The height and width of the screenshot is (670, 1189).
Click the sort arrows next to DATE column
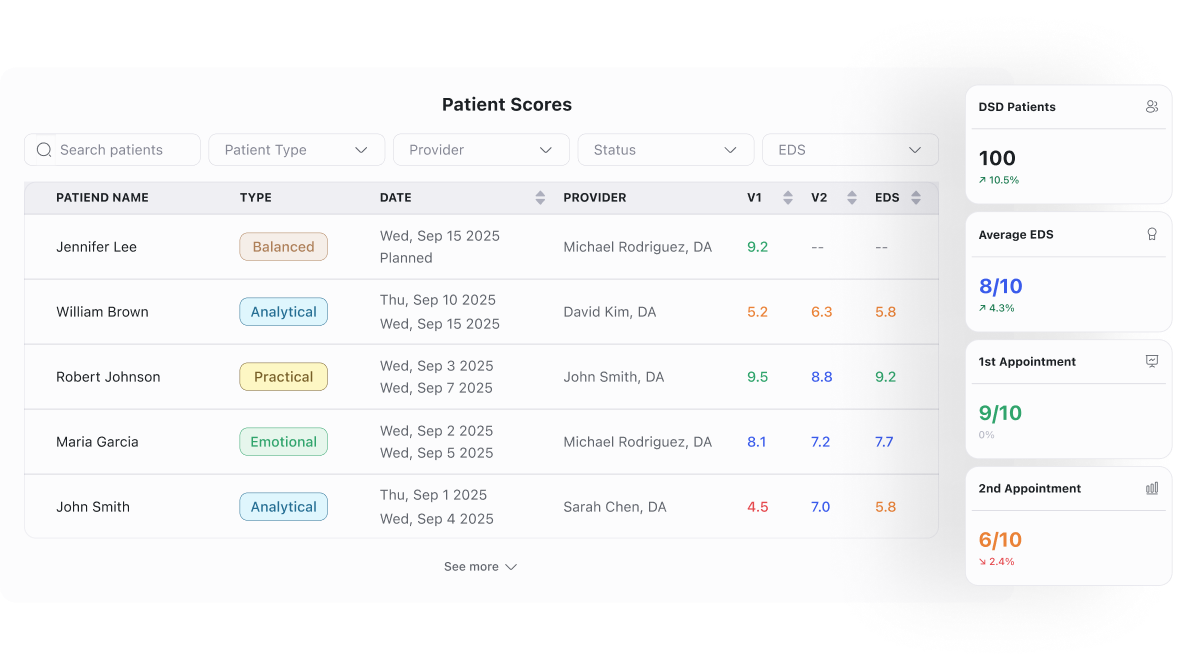[539, 197]
